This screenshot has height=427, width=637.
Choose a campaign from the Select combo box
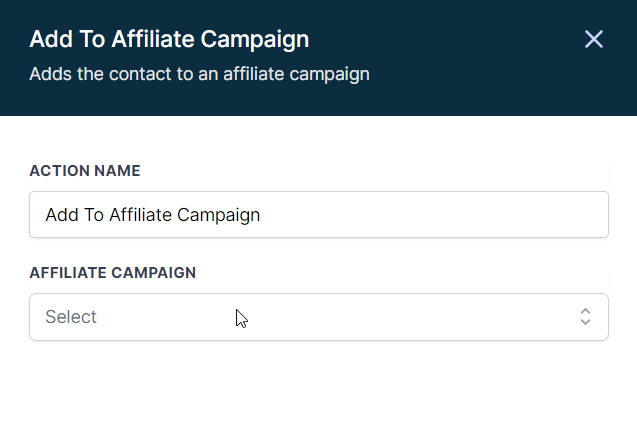point(318,317)
